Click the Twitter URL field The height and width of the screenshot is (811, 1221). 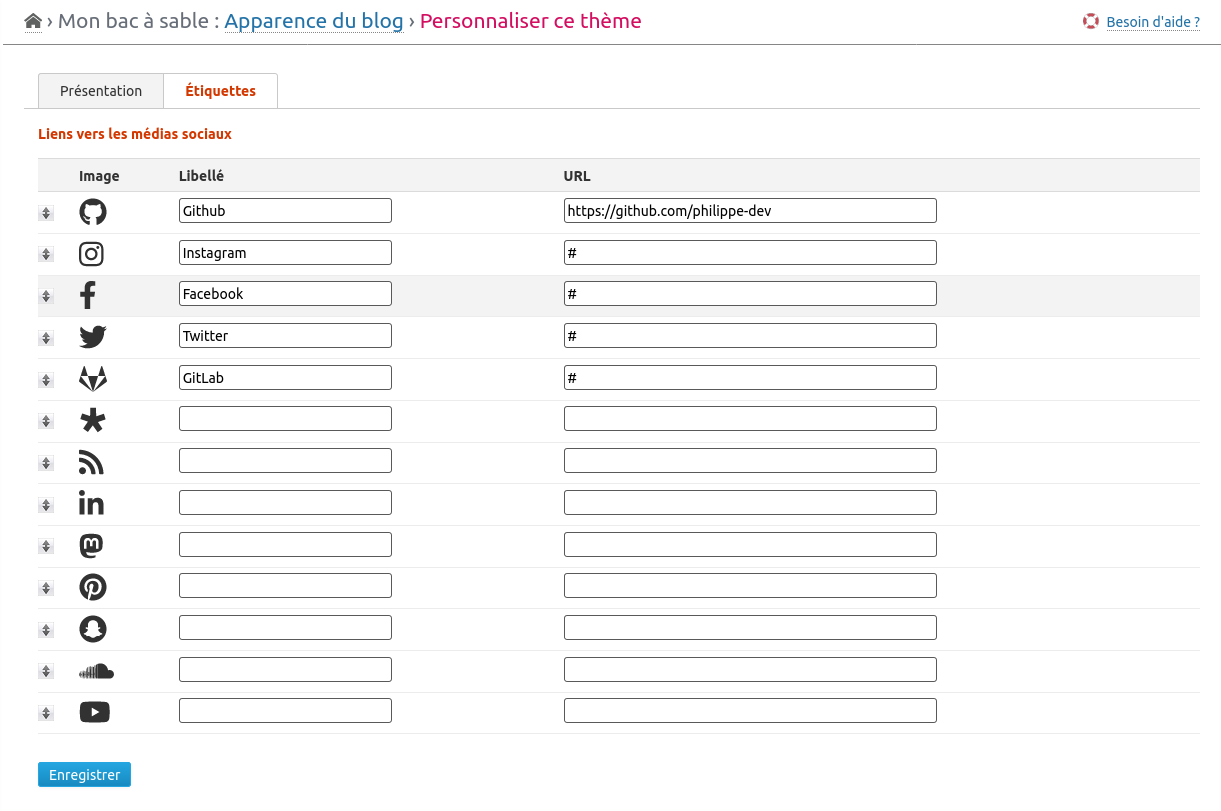pos(750,336)
